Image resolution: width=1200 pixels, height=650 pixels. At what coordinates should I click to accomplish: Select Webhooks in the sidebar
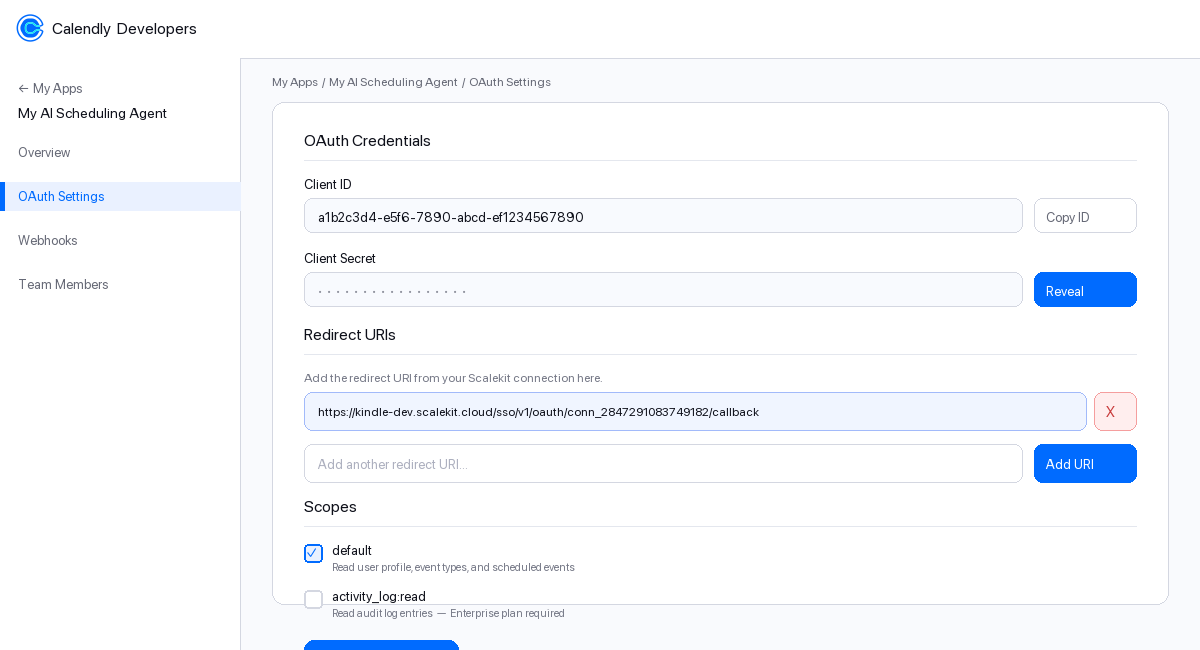pos(48,240)
